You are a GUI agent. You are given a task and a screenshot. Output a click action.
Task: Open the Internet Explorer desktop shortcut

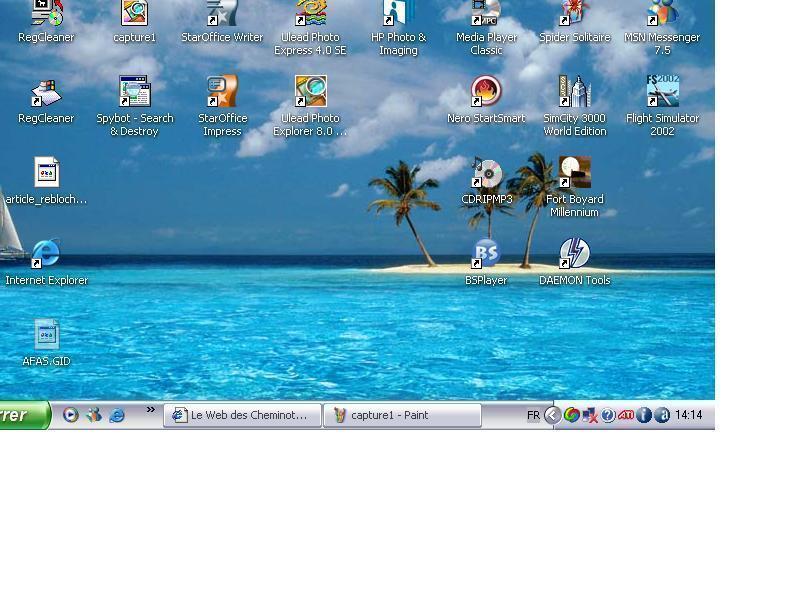coord(46,254)
